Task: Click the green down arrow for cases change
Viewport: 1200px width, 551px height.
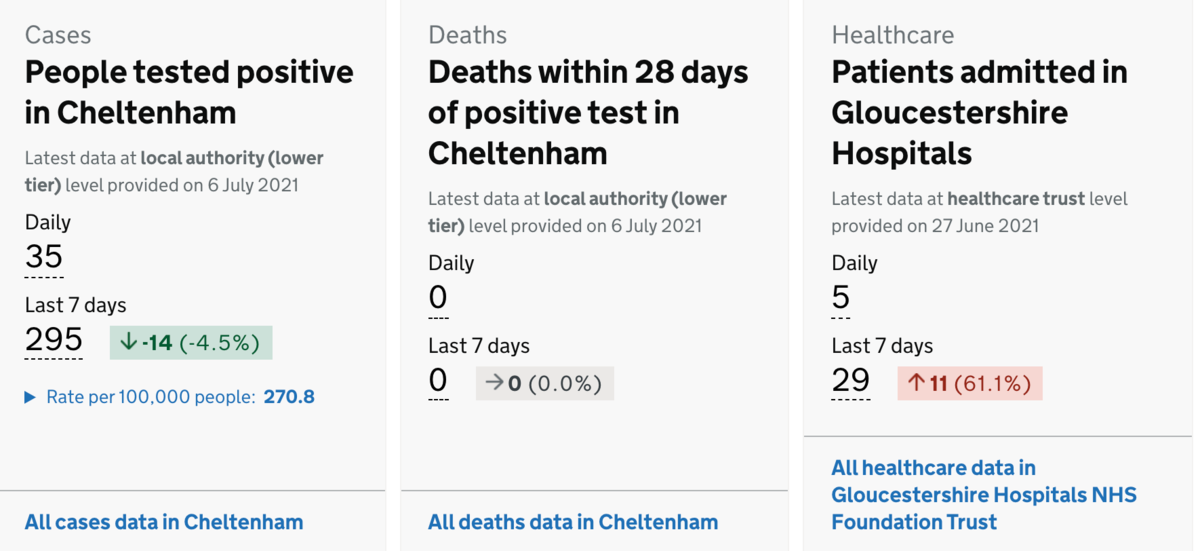Action: coord(128,343)
